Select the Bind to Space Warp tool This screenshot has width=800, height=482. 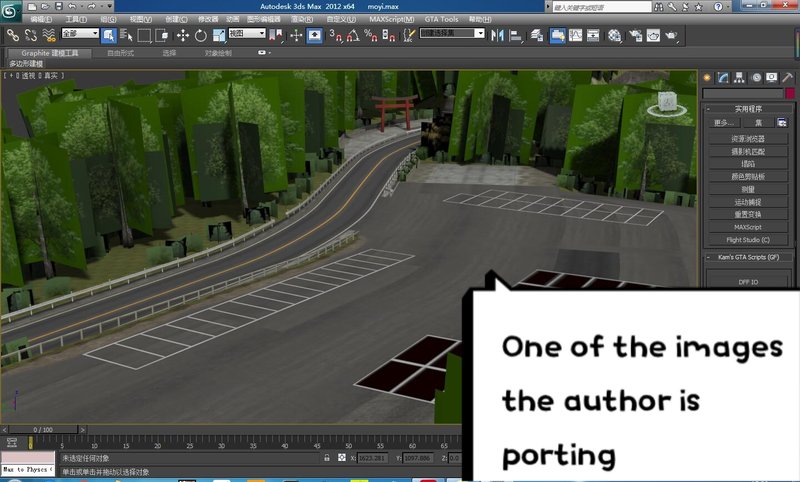(49, 35)
